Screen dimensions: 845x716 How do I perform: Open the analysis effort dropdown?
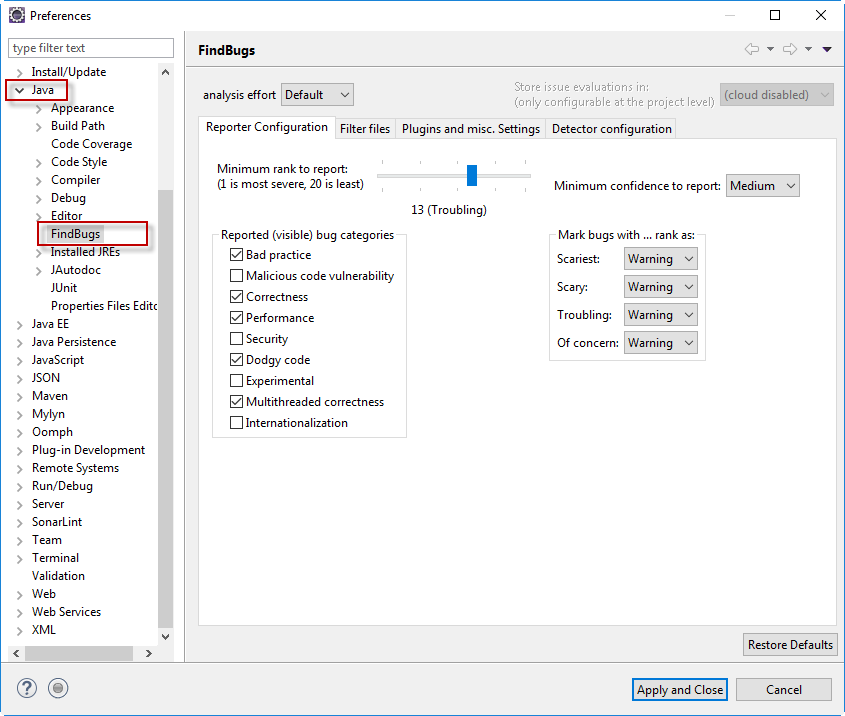click(x=317, y=95)
